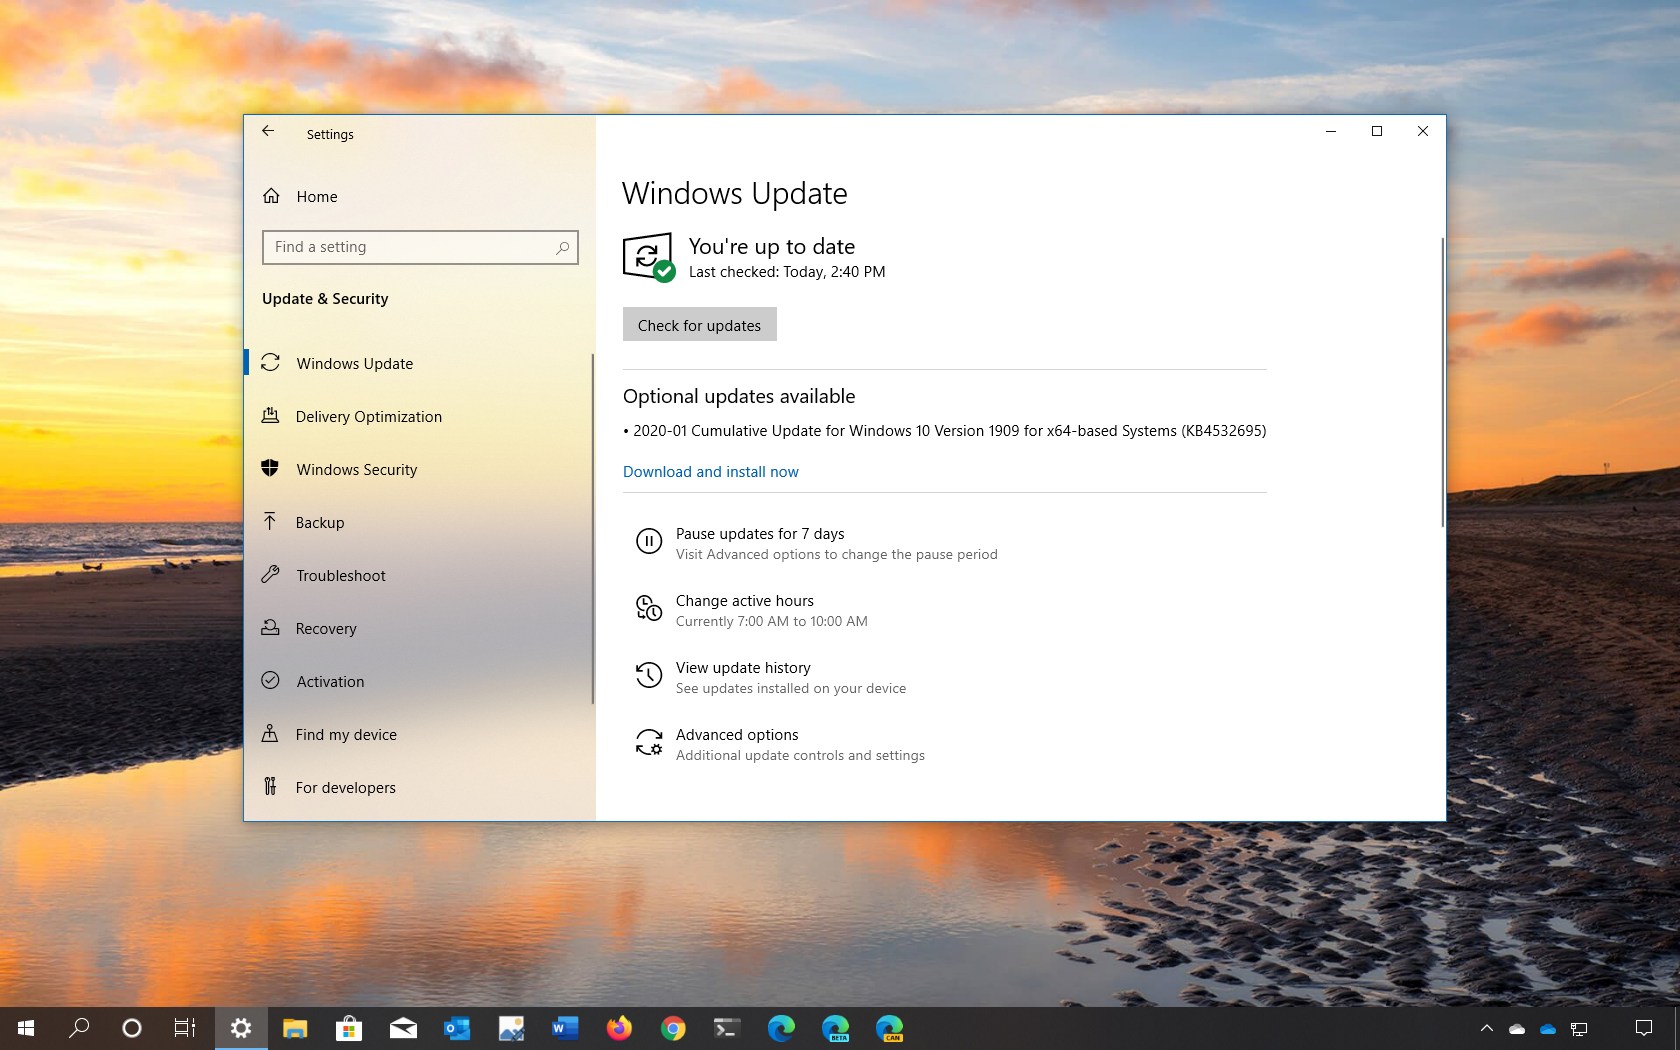Viewport: 1680px width, 1050px height.
Task: Open Task View on taskbar
Action: [185, 1028]
